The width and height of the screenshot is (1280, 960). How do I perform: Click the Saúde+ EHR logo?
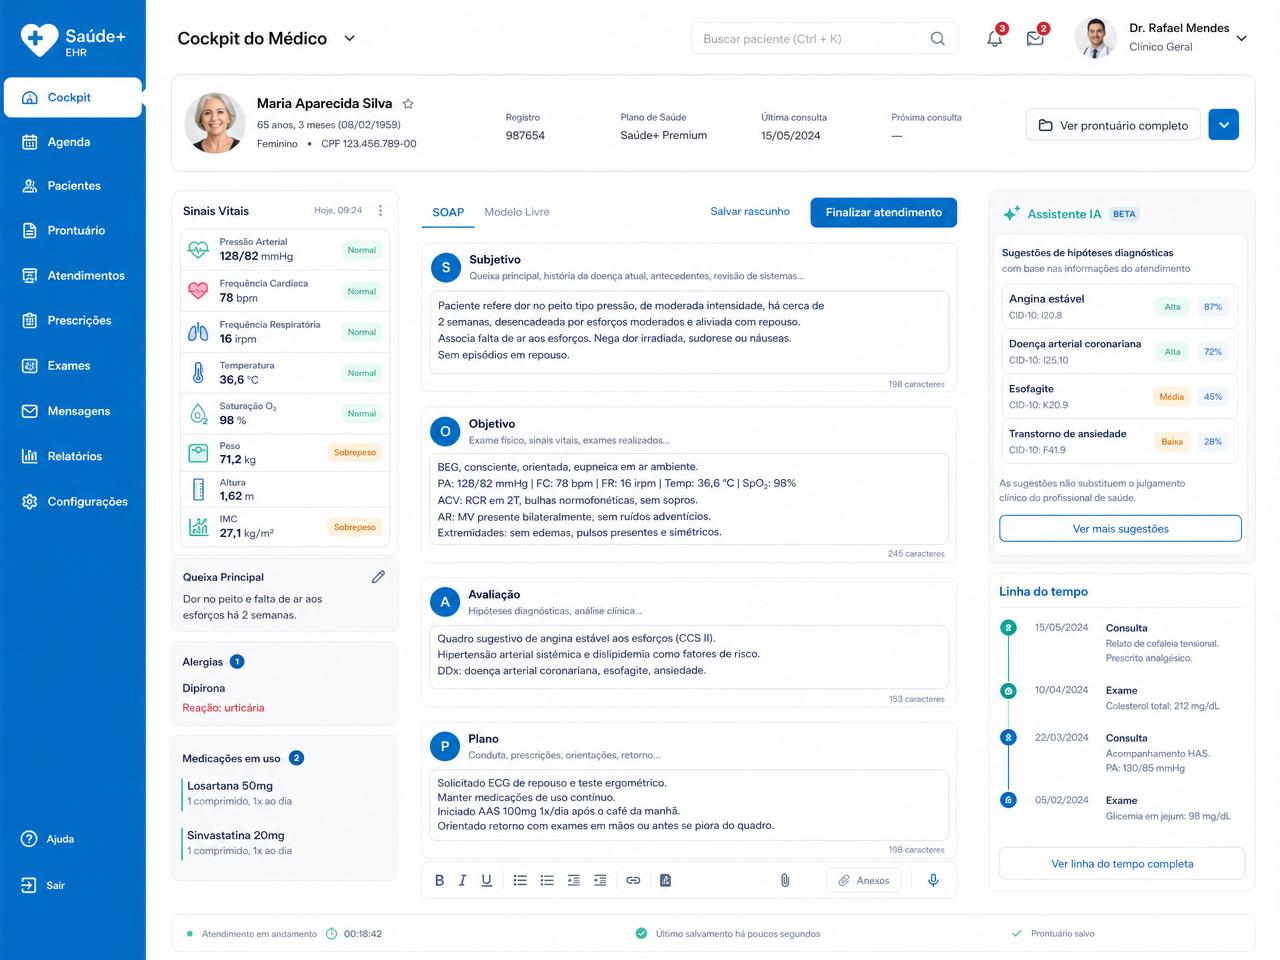[x=73, y=40]
